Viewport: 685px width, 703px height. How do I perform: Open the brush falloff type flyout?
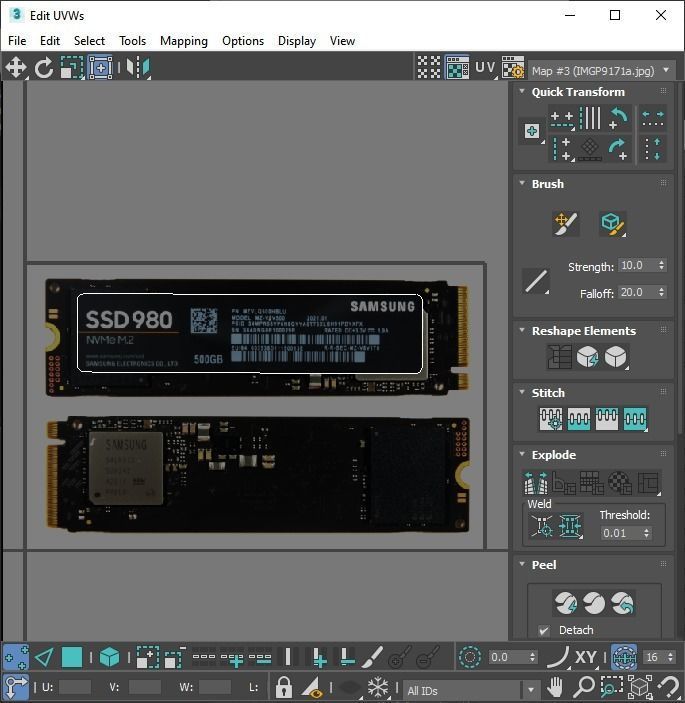tap(536, 282)
